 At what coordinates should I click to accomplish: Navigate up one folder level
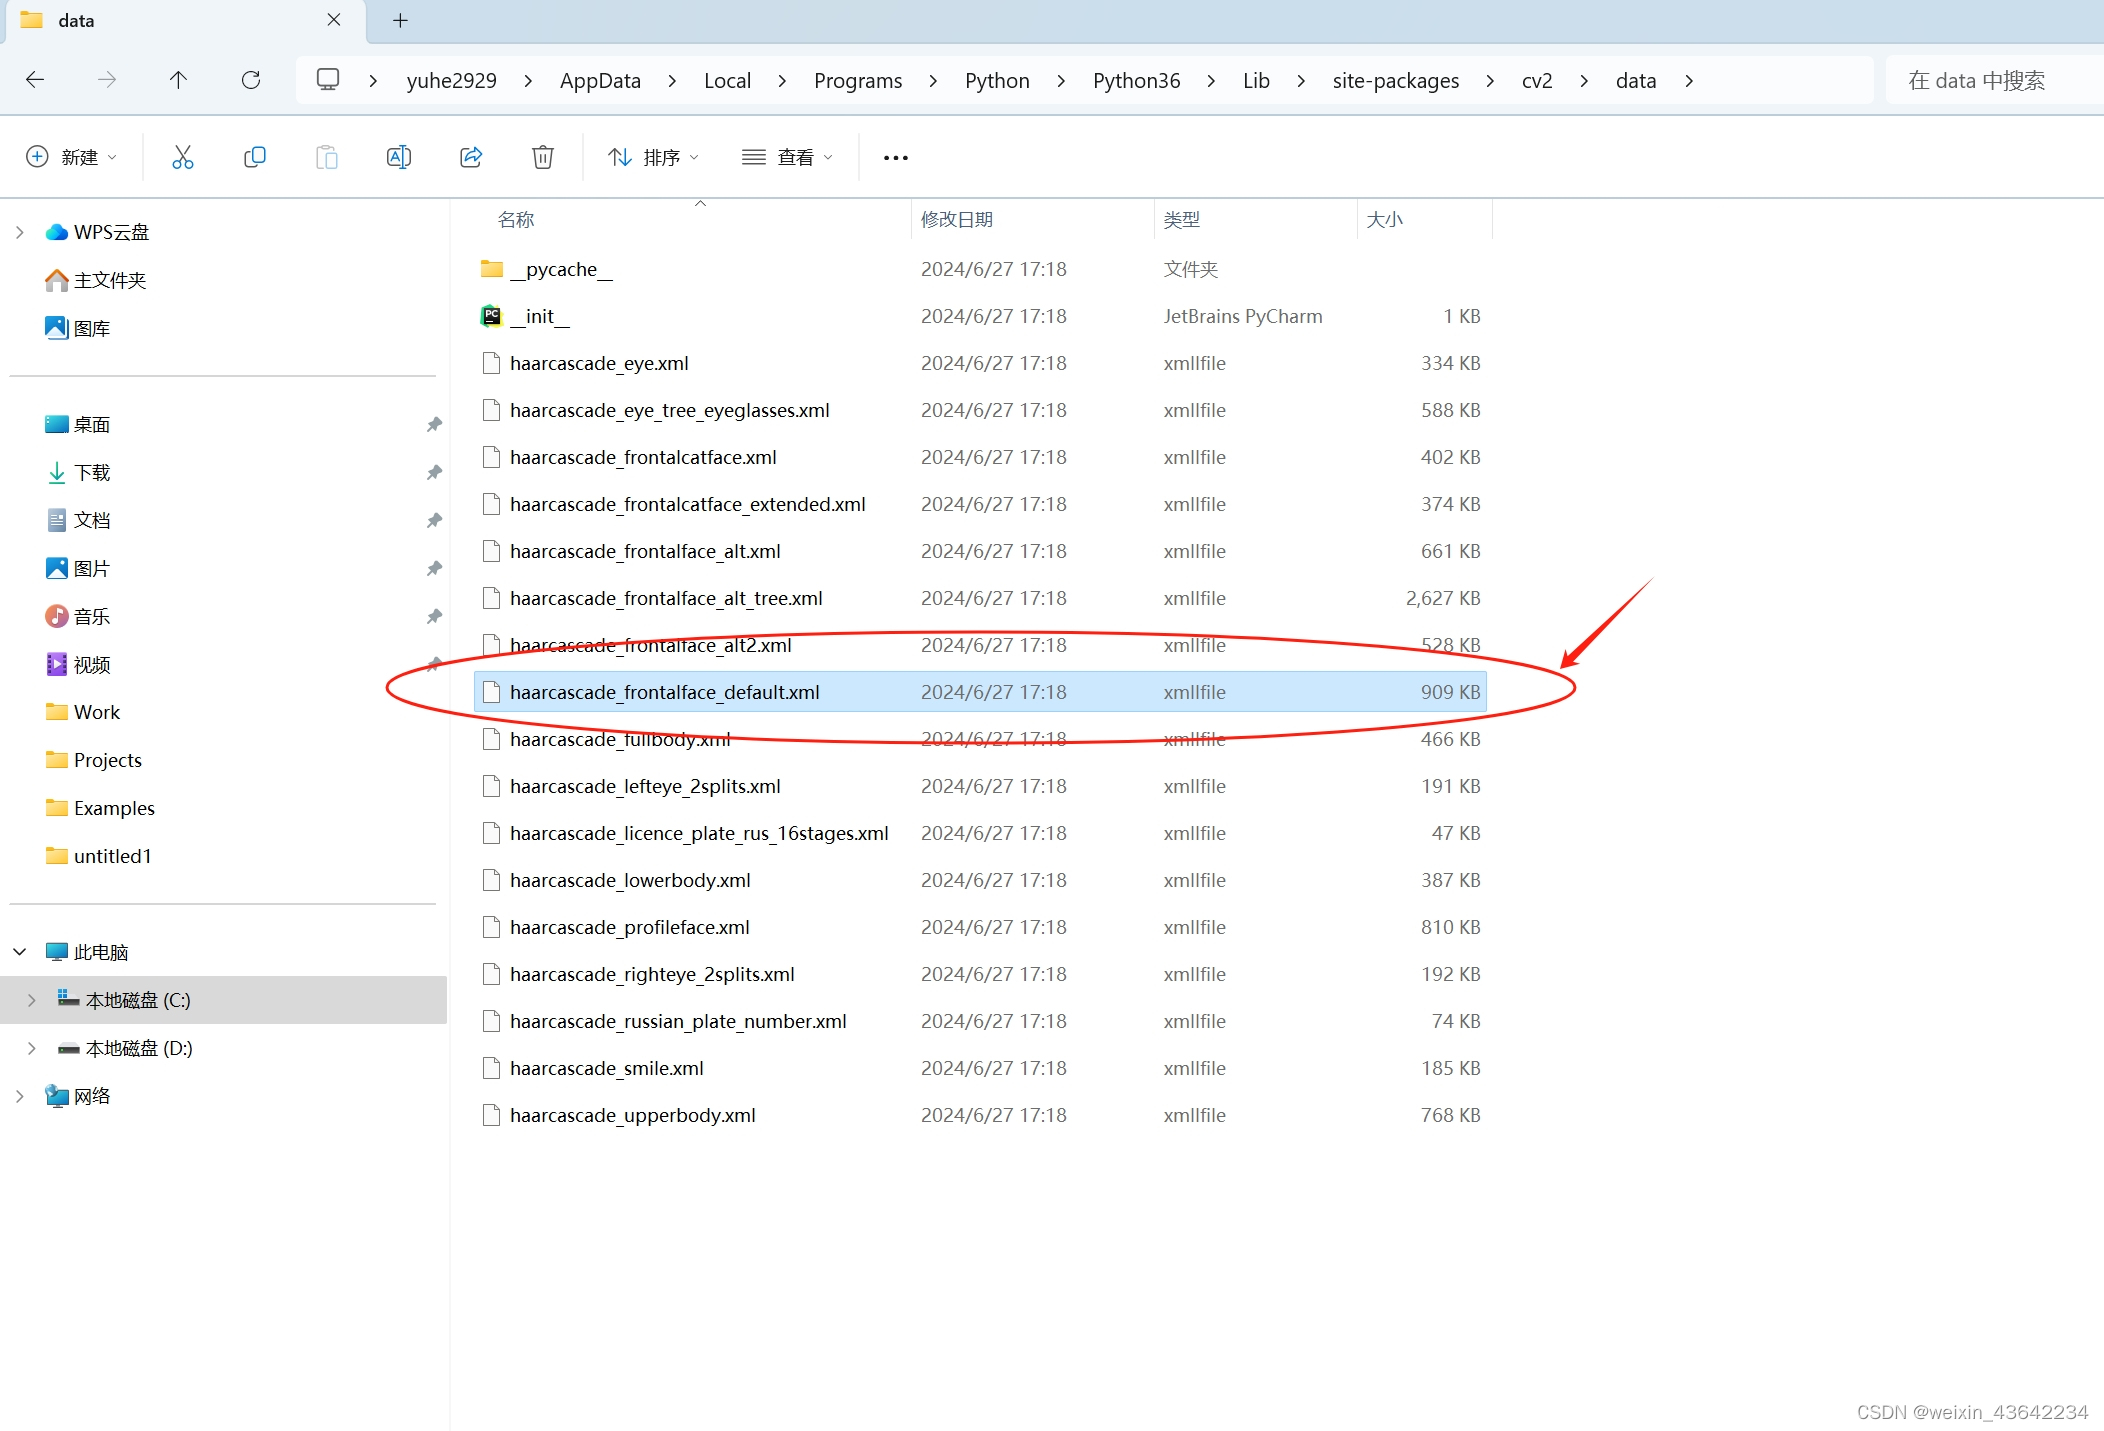[179, 80]
